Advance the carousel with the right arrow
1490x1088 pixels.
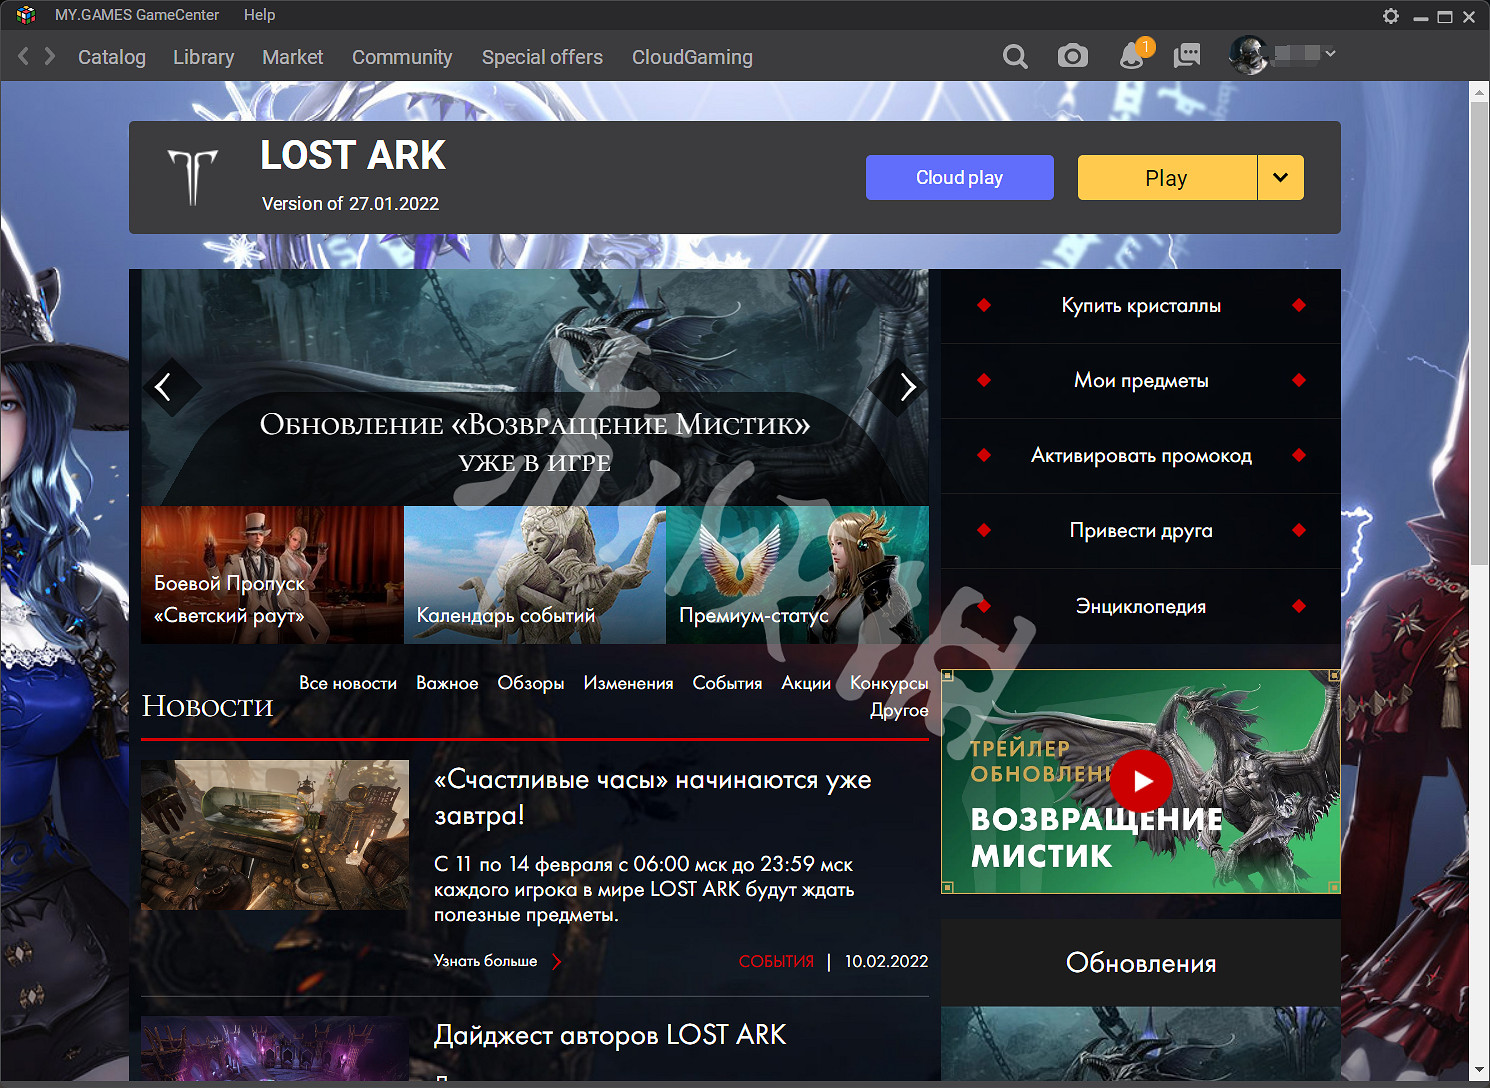pyautogui.click(x=906, y=387)
